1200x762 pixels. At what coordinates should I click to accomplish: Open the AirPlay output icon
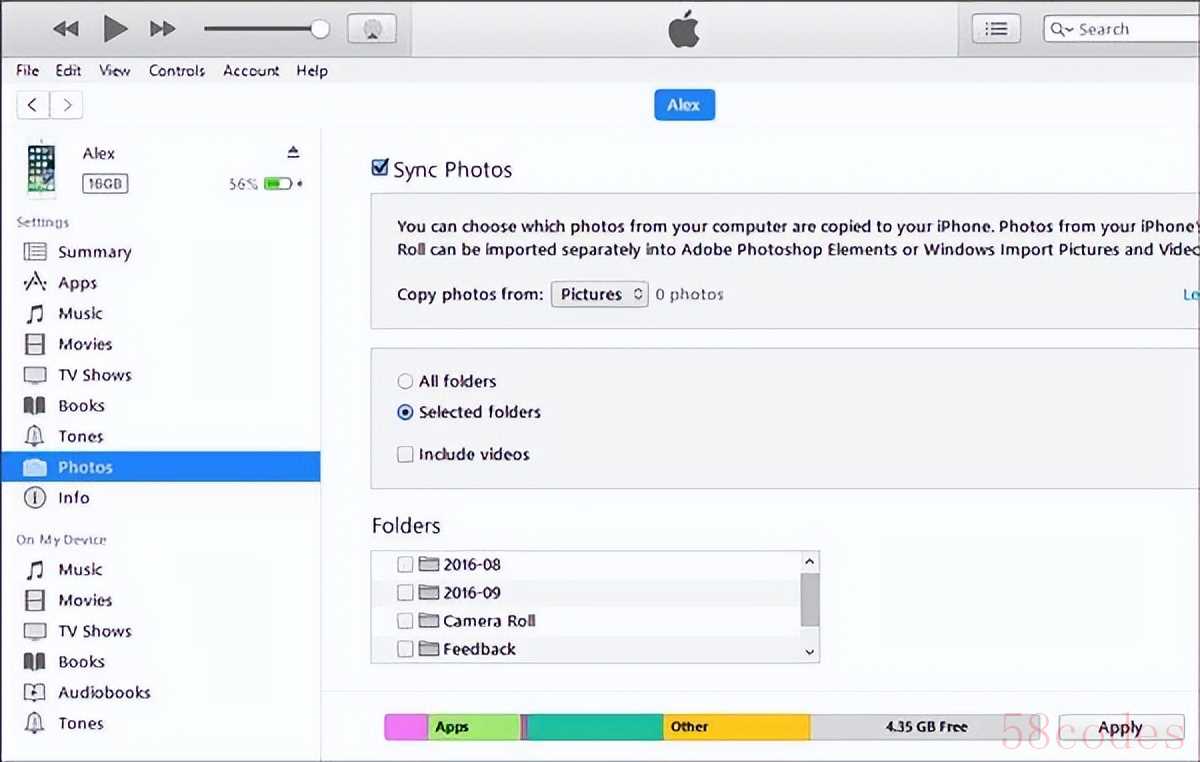tap(372, 29)
